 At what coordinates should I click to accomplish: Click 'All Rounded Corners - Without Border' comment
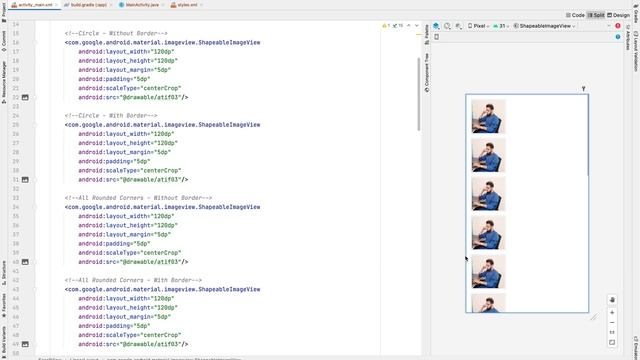139,198
